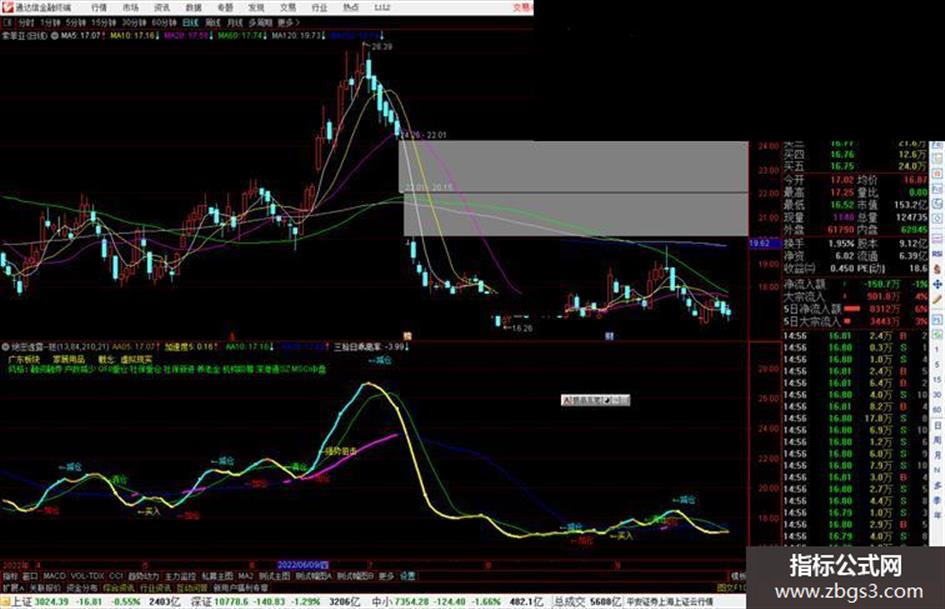
Task: Select the VOL-TDX indicator tab
Action: click(x=88, y=576)
